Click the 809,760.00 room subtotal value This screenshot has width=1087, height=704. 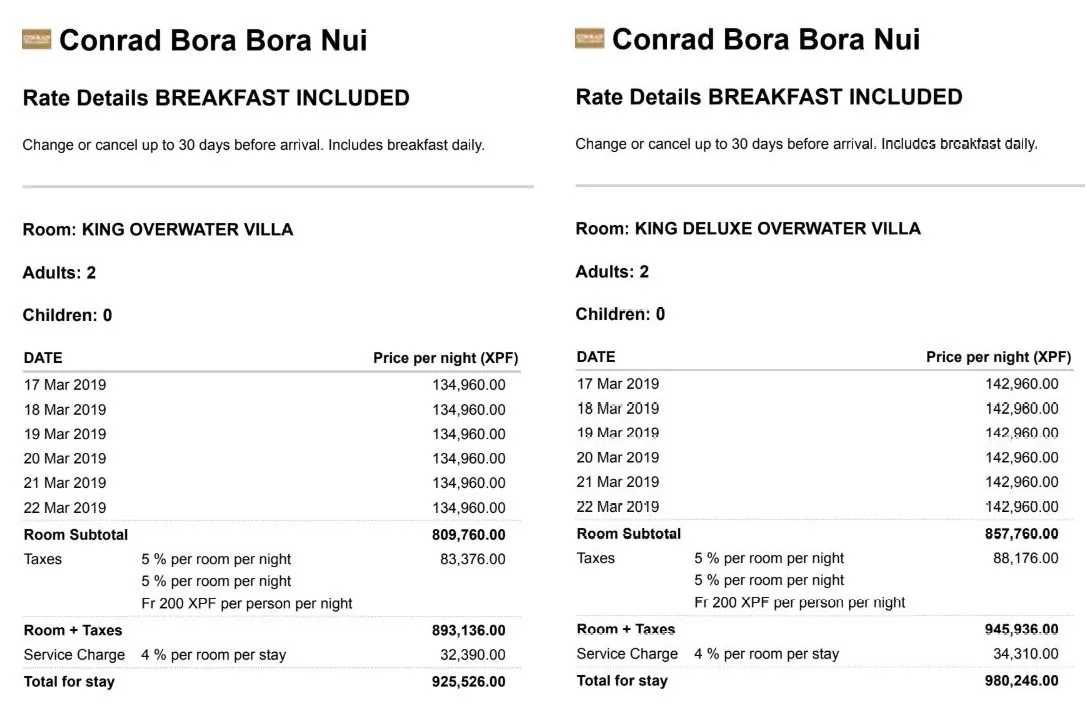pos(468,535)
